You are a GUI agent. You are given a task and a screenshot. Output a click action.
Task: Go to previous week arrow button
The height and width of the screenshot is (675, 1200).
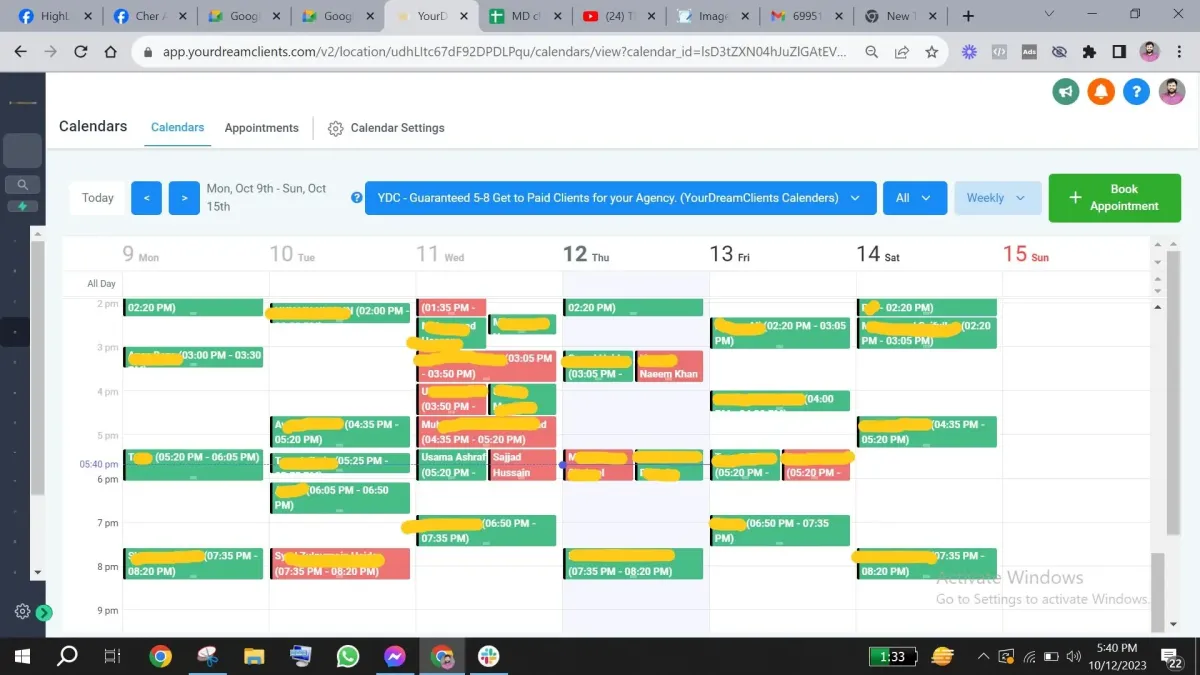(146, 198)
